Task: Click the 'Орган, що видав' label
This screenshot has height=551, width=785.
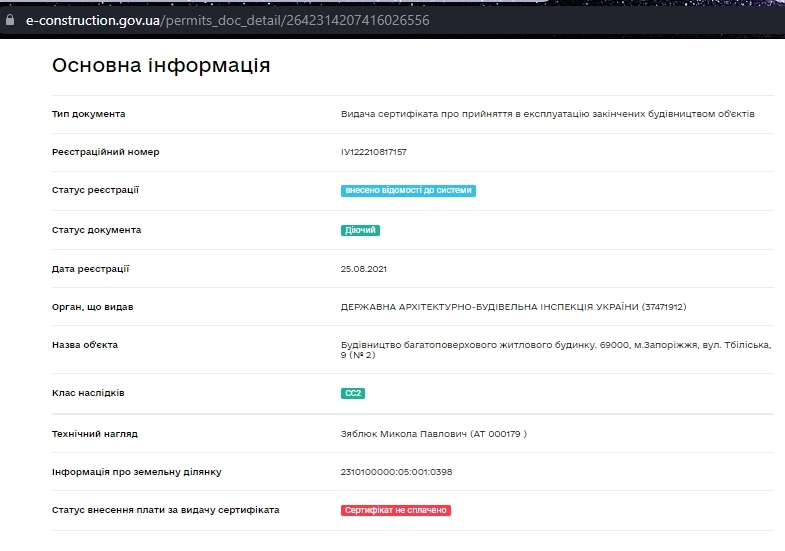Action: pyautogui.click(x=93, y=307)
